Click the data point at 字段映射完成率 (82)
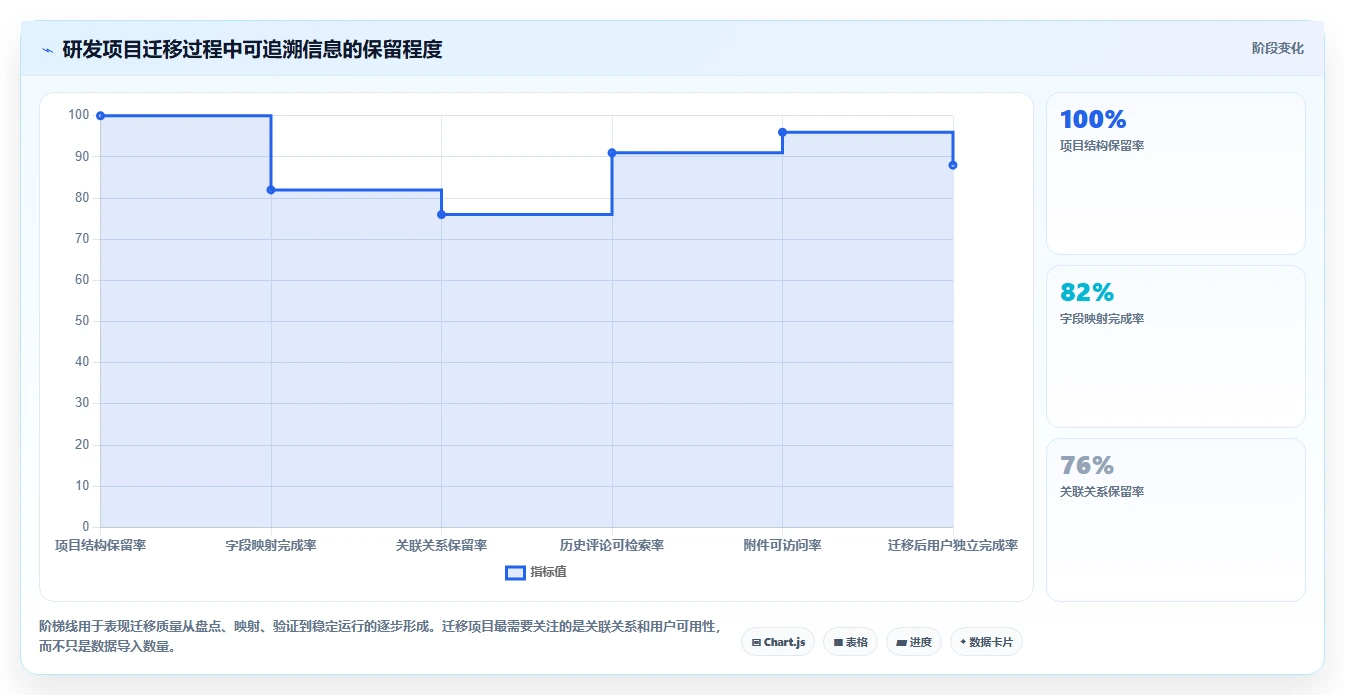 271,190
